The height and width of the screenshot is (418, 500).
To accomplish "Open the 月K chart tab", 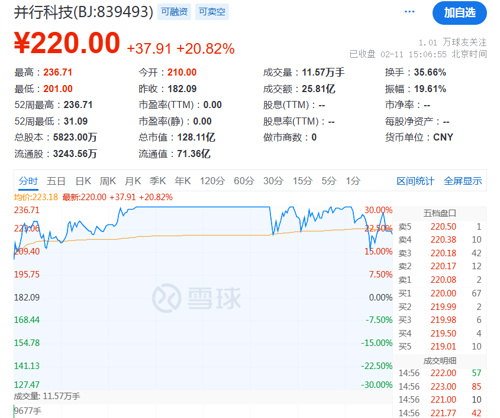I will [133, 181].
